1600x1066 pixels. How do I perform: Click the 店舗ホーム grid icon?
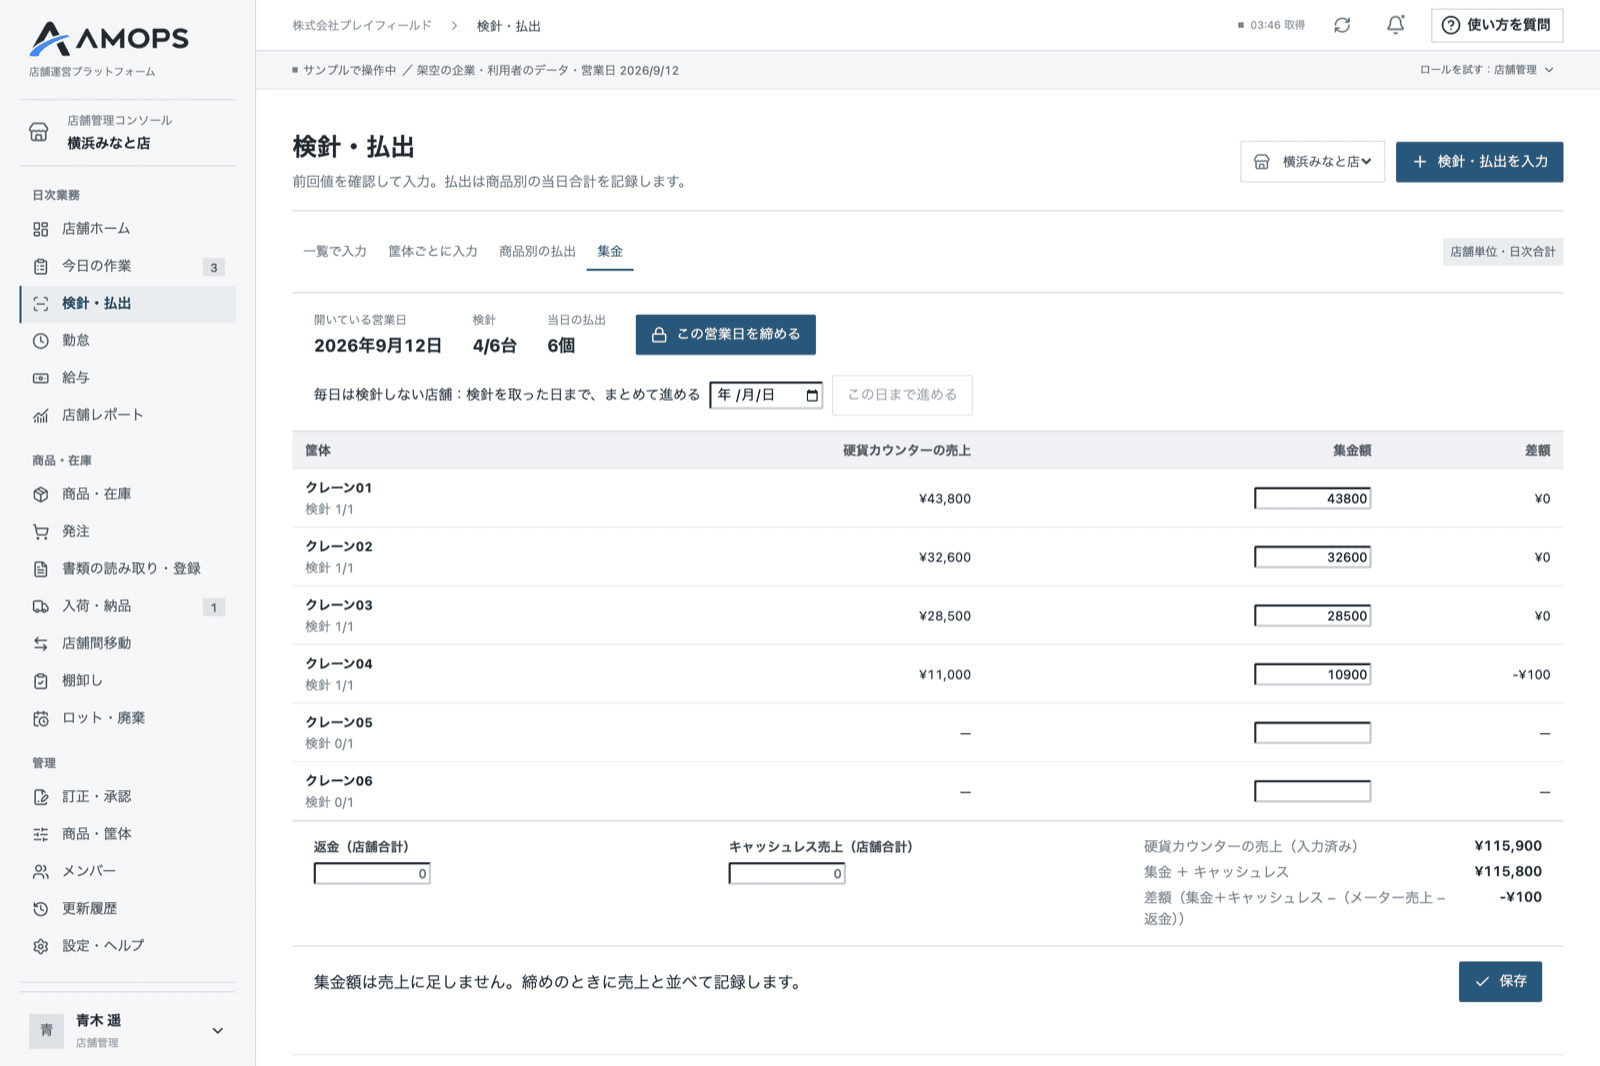[x=41, y=229]
